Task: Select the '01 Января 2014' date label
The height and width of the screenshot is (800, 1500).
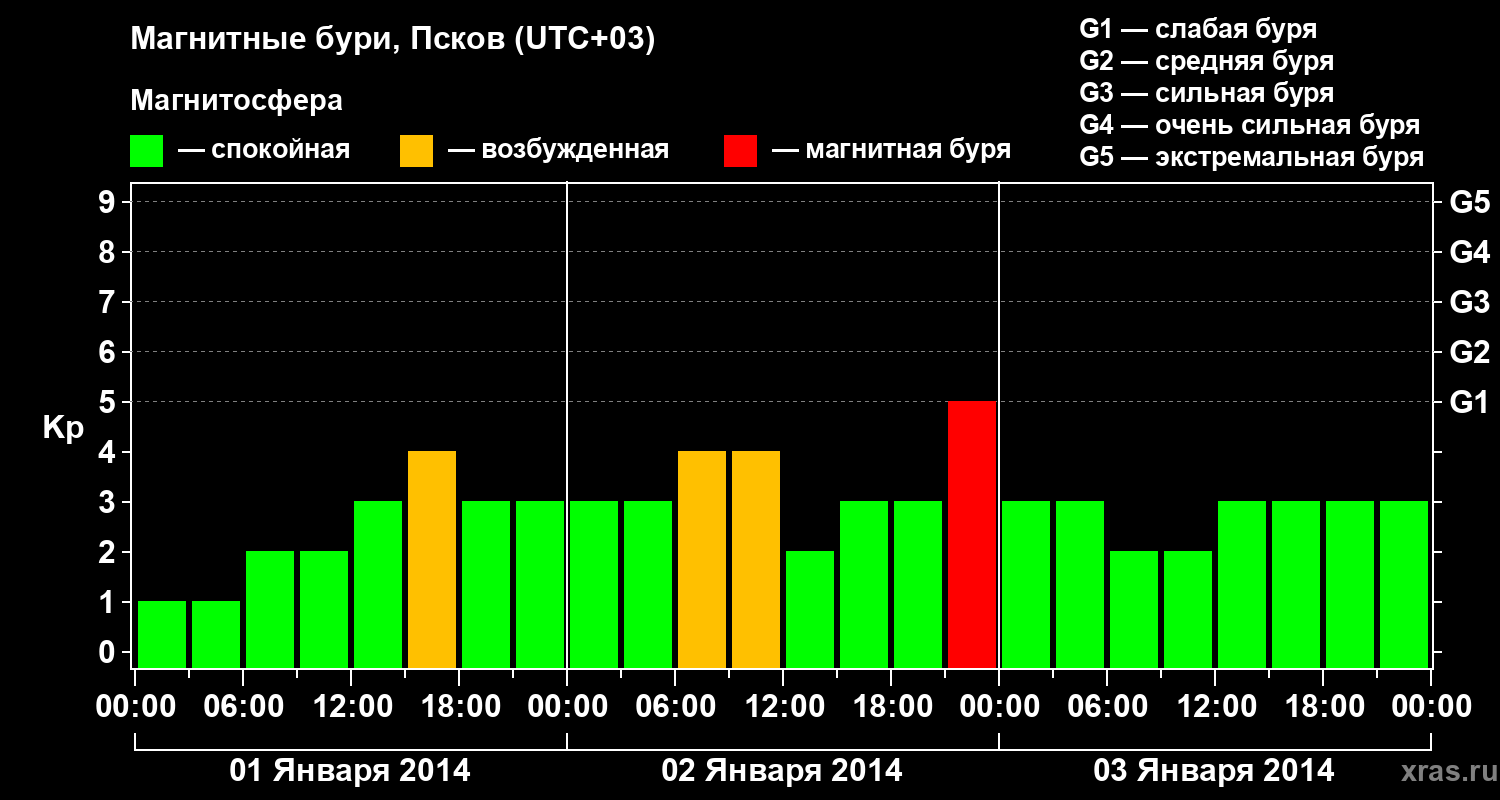Action: click(350, 771)
